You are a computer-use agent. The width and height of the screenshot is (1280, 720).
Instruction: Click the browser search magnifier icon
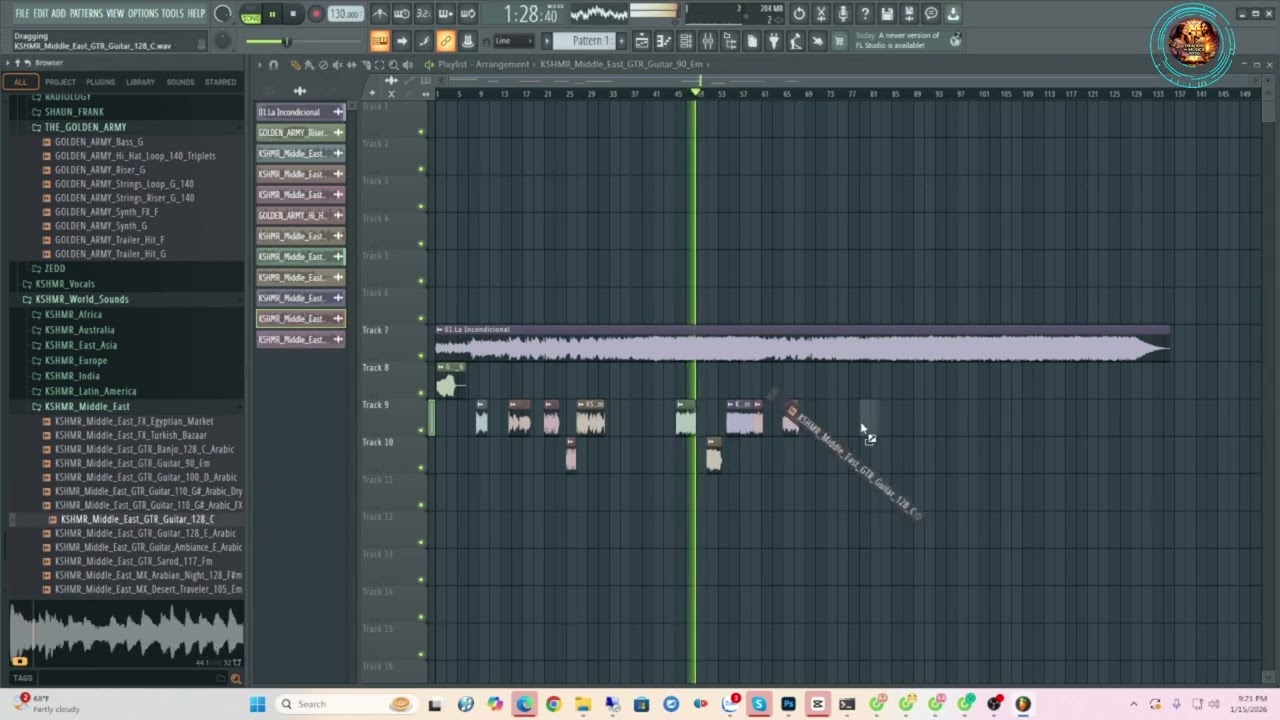236,679
